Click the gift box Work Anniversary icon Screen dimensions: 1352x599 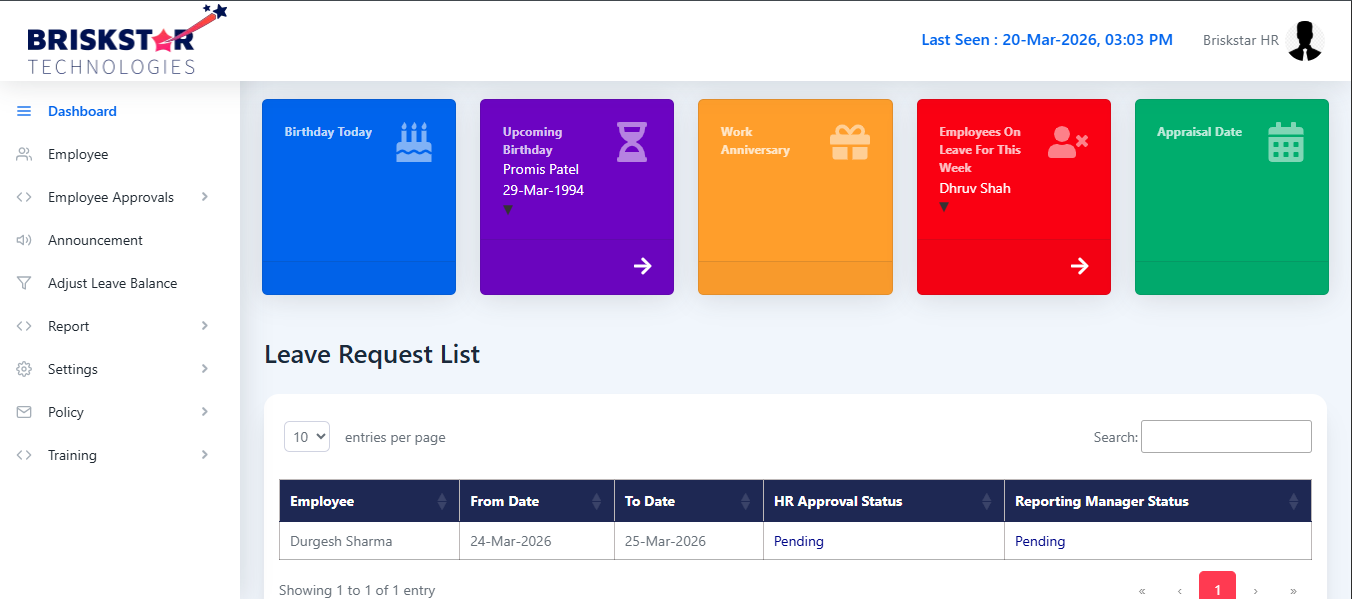850,142
